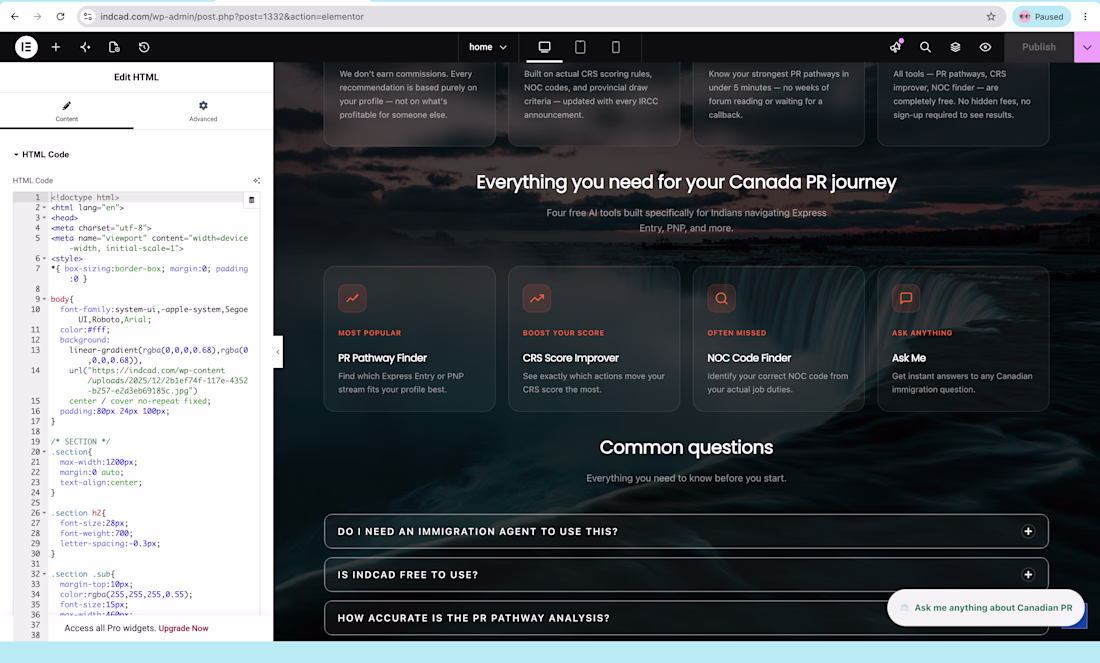1100x663 pixels.
Task: Go forward using browser forward arrow
Action: pyautogui.click(x=37, y=16)
